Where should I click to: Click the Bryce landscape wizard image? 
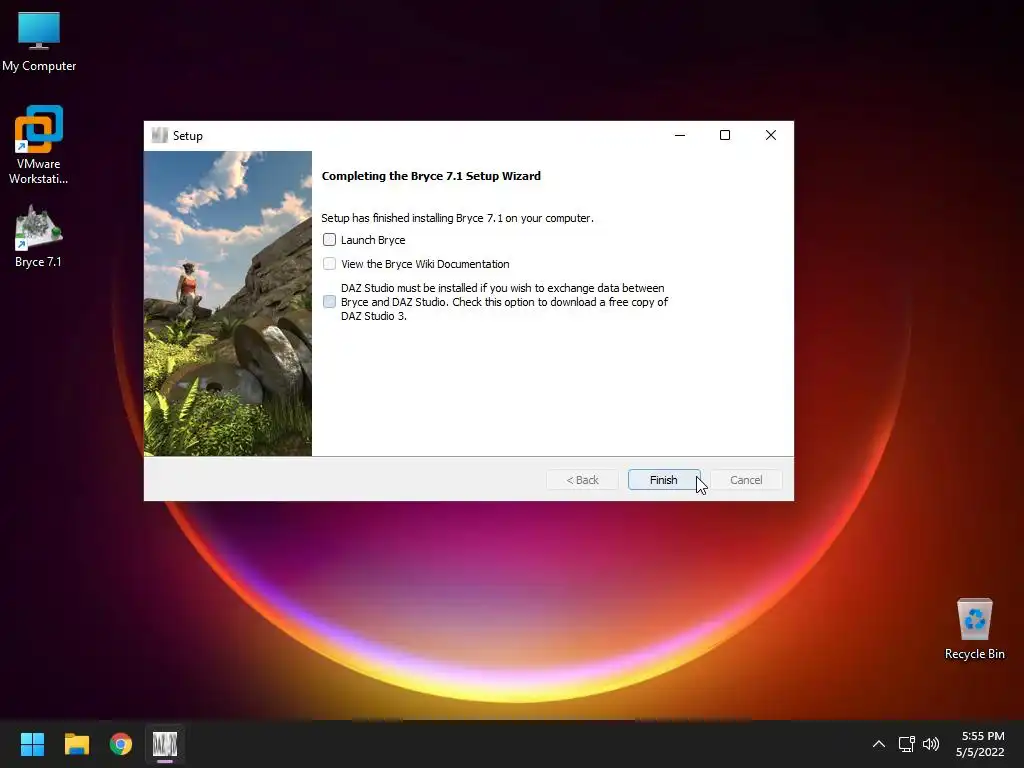click(228, 304)
